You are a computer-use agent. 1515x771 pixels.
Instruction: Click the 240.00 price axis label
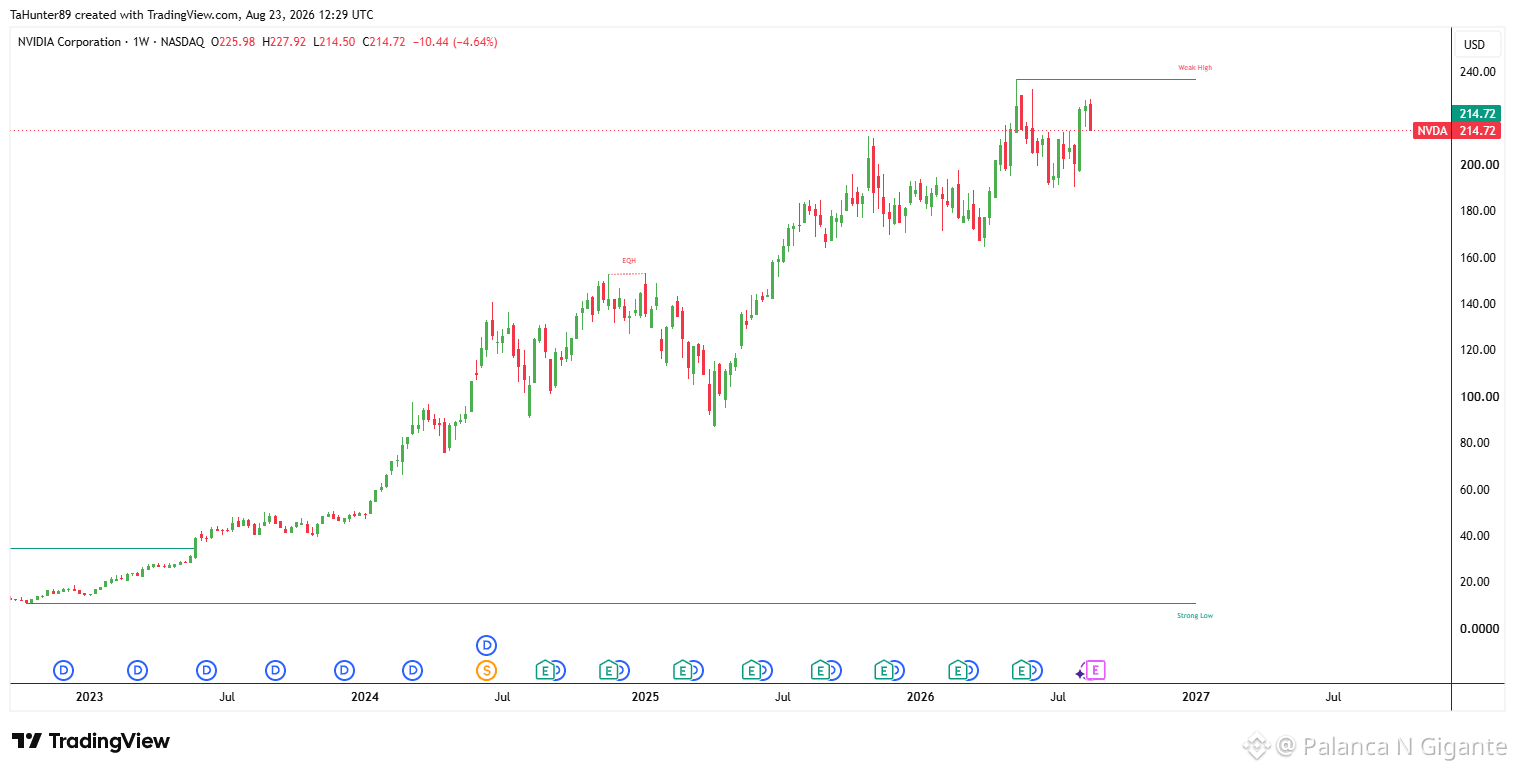pyautogui.click(x=1477, y=72)
